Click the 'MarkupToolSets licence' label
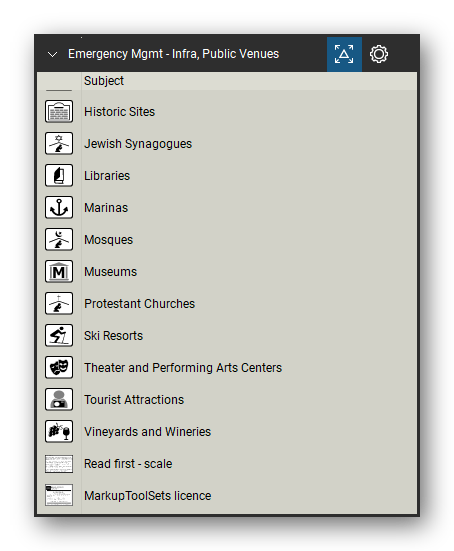Screen dimensions: 454x551 point(148,495)
